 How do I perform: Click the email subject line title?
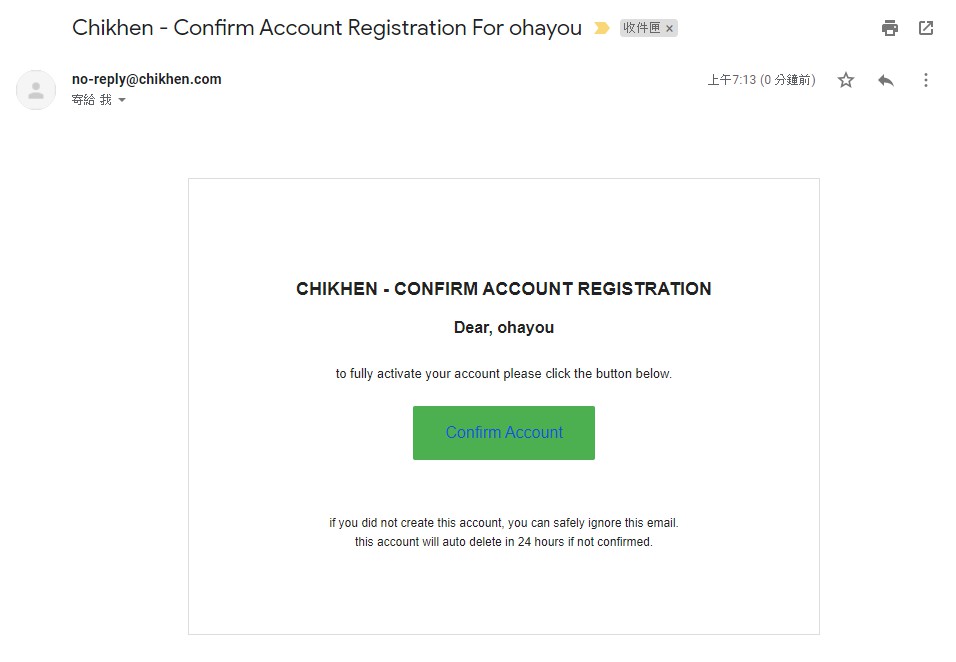327,28
